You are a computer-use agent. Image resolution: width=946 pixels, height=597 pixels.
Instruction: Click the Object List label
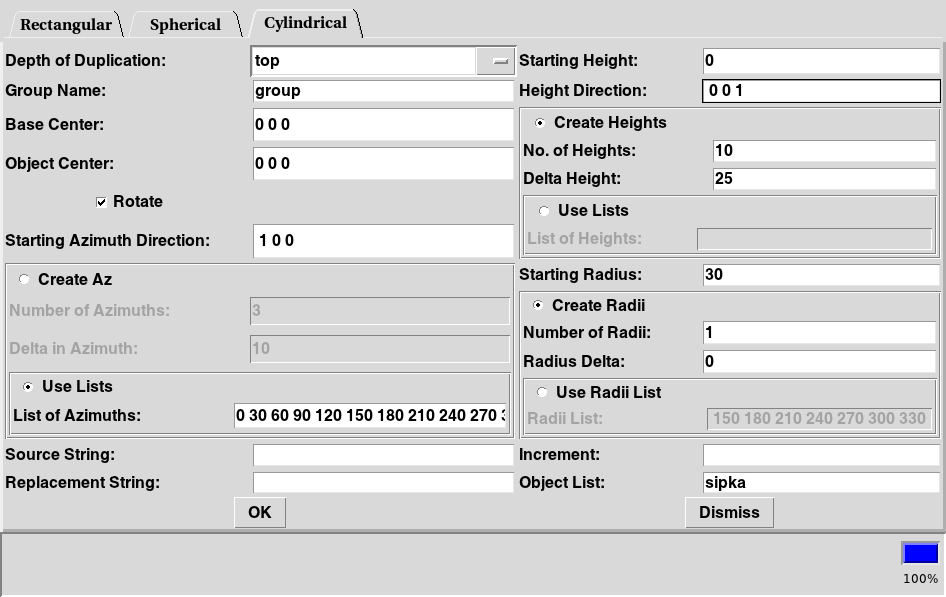pyautogui.click(x=562, y=482)
